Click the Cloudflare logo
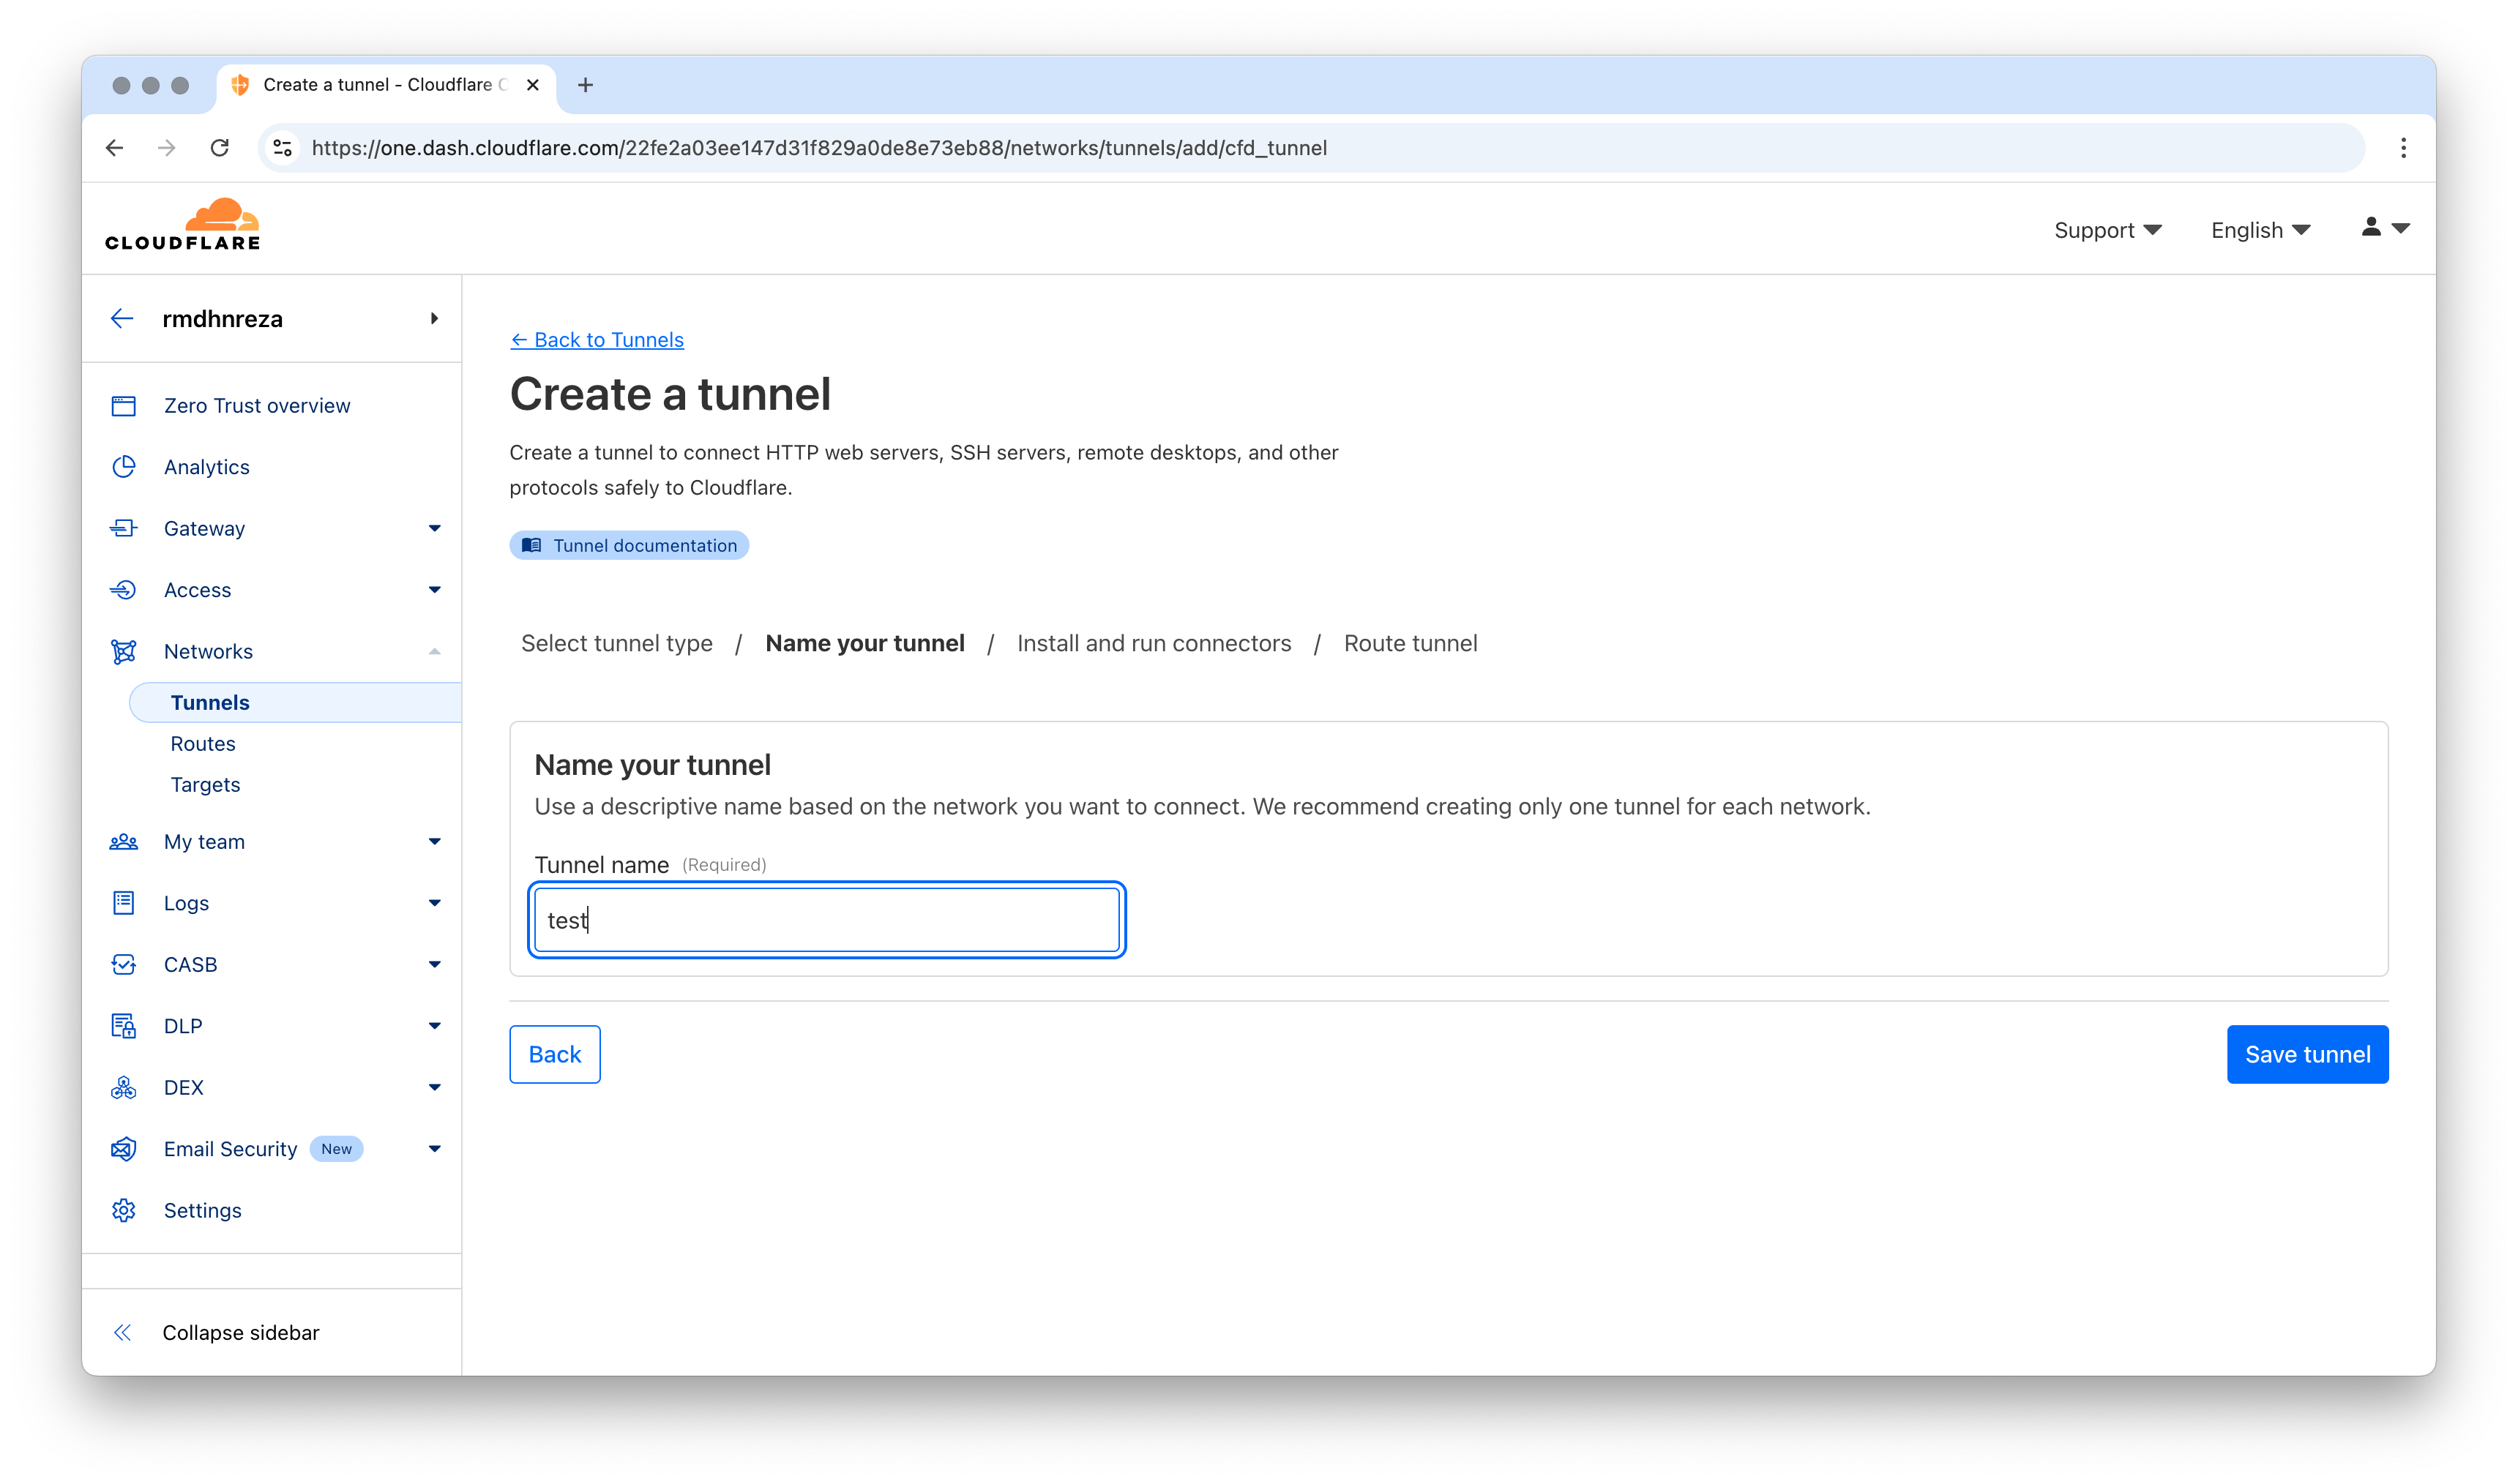The height and width of the screenshot is (1484, 2518). click(x=182, y=224)
